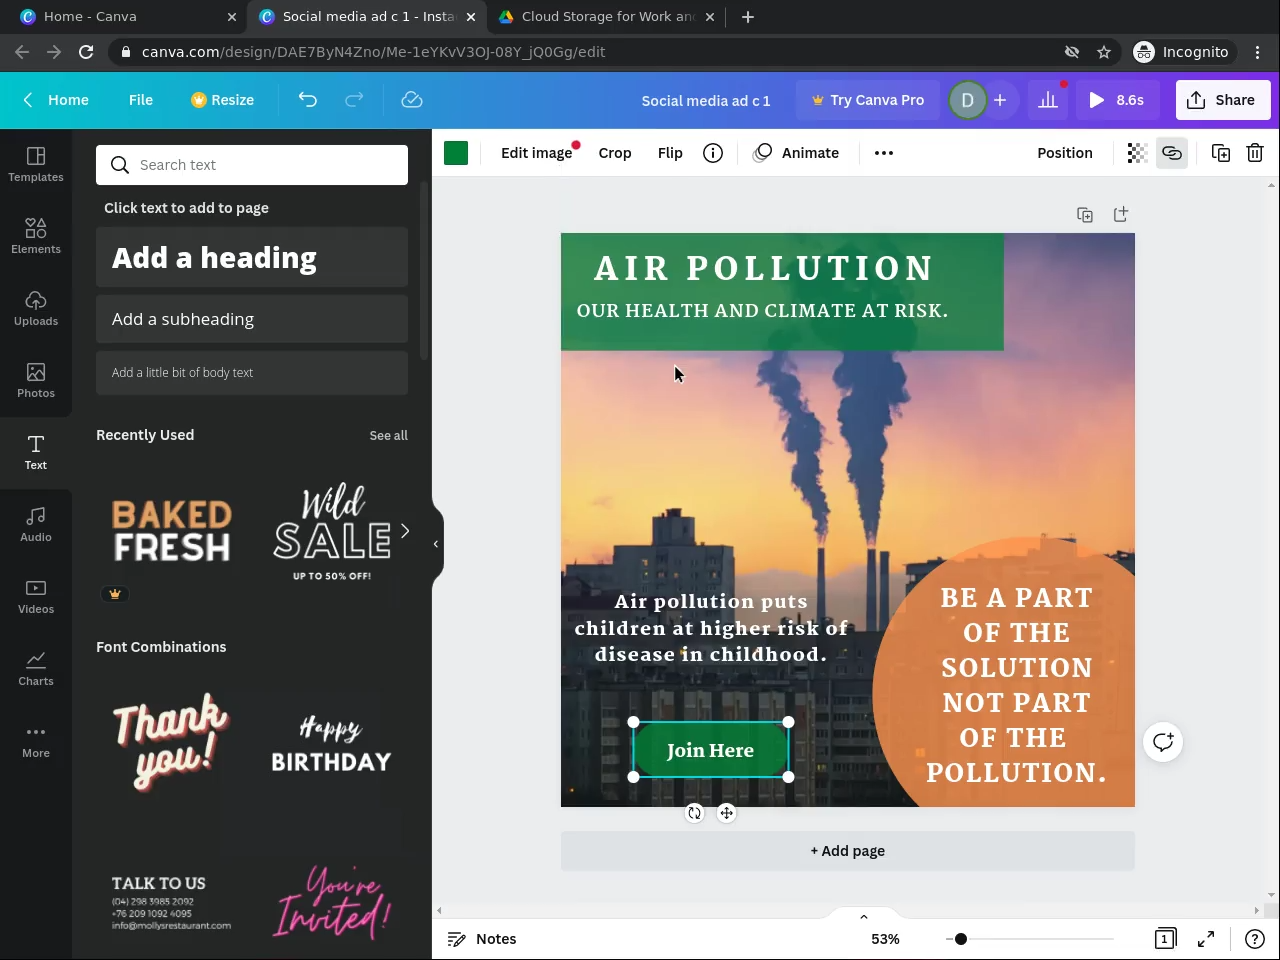
Task: Delete the selected element with trash icon
Action: point(1255,153)
